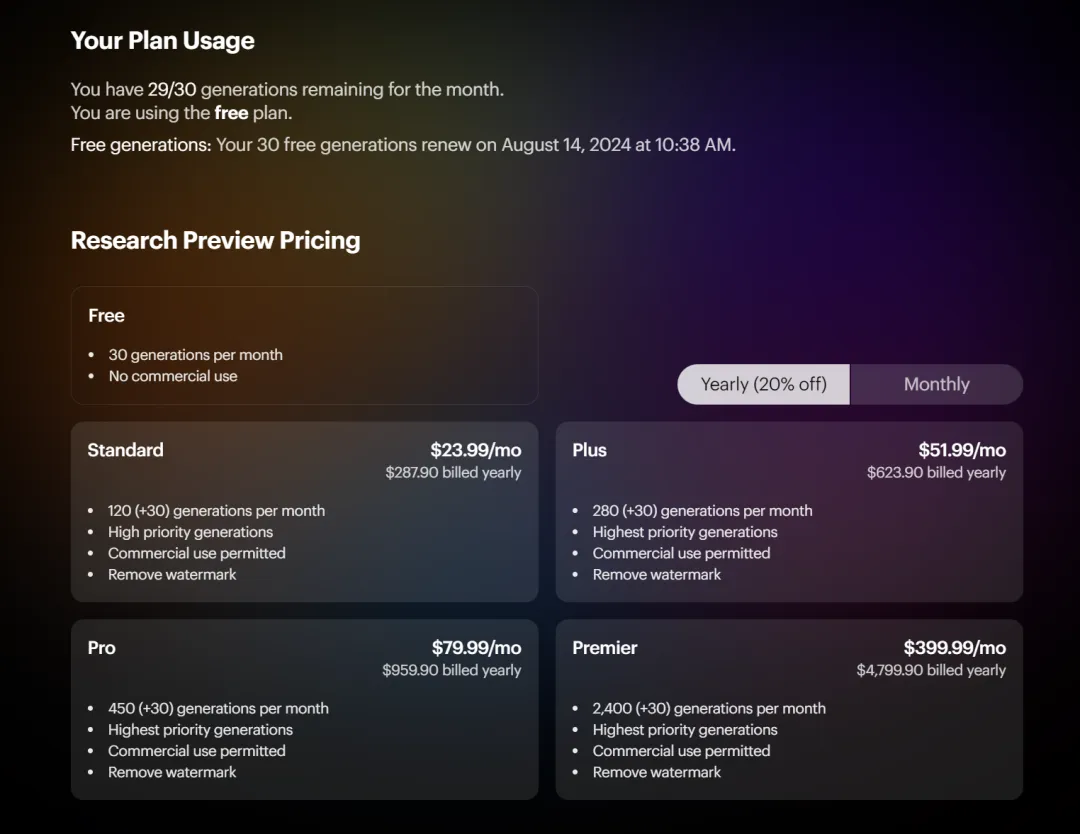
Task: Click the $23.99/mo Standard price
Action: pos(476,450)
